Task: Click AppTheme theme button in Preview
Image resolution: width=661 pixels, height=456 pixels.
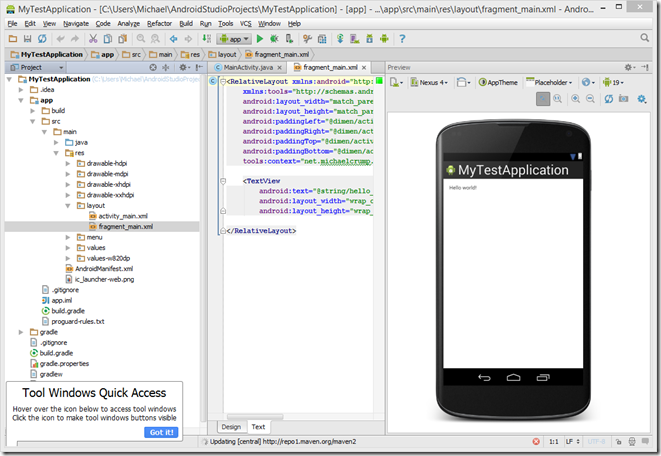Action: point(498,82)
